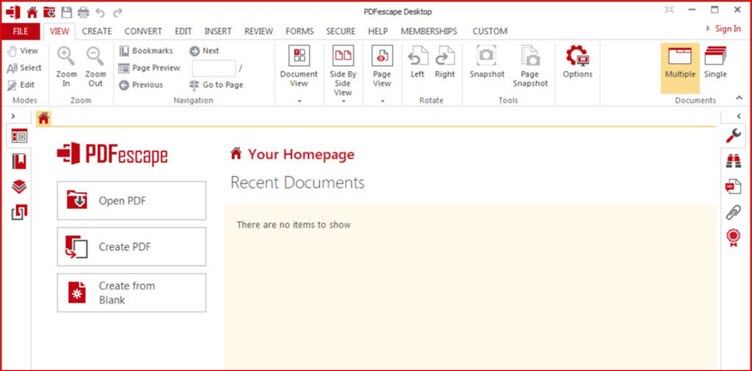
Task: Activate the Select text mode
Action: [x=24, y=68]
